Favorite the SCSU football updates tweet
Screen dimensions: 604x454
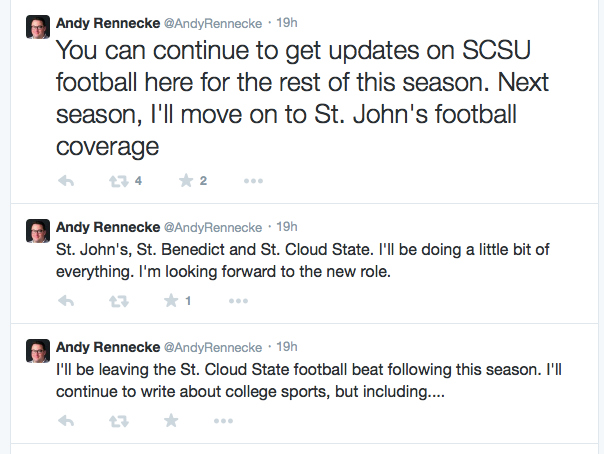[185, 181]
